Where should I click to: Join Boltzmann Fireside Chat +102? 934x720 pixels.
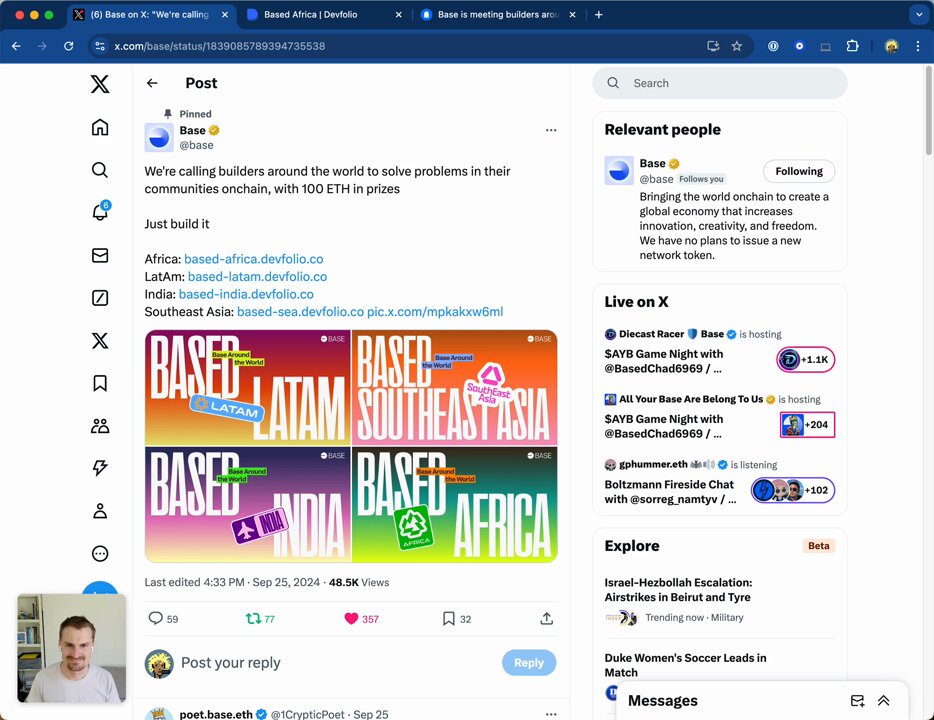(793, 490)
